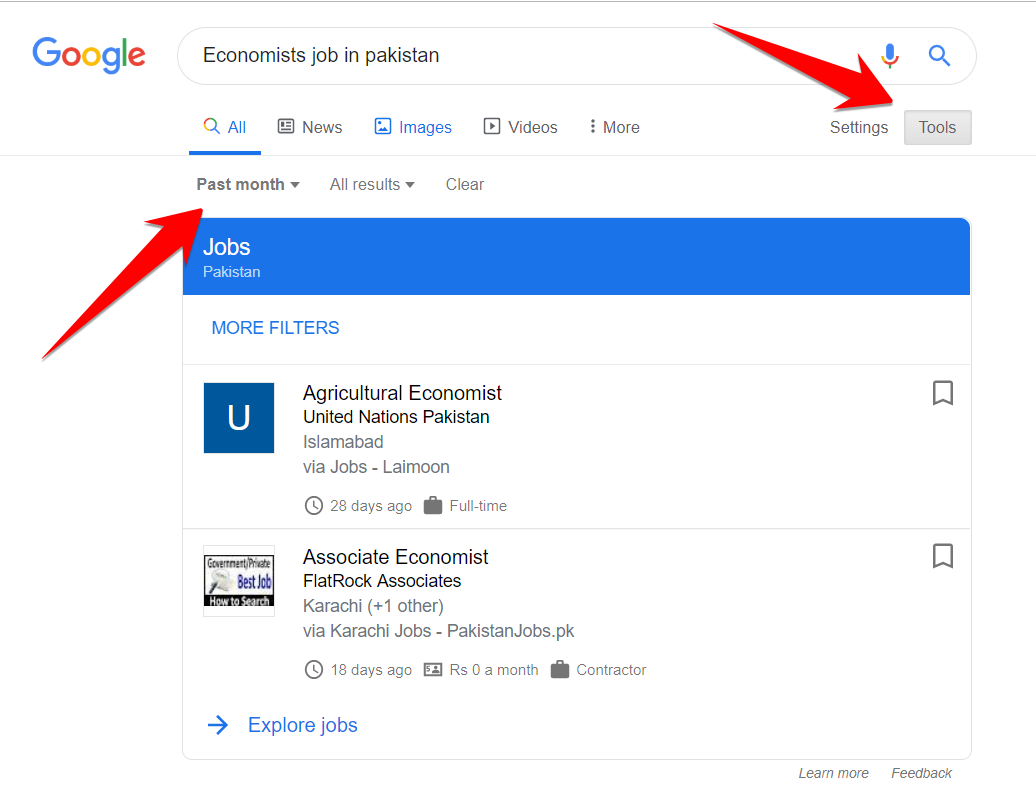This screenshot has width=1036, height=797.
Task: Switch to the Images tab
Action: pyautogui.click(x=413, y=127)
